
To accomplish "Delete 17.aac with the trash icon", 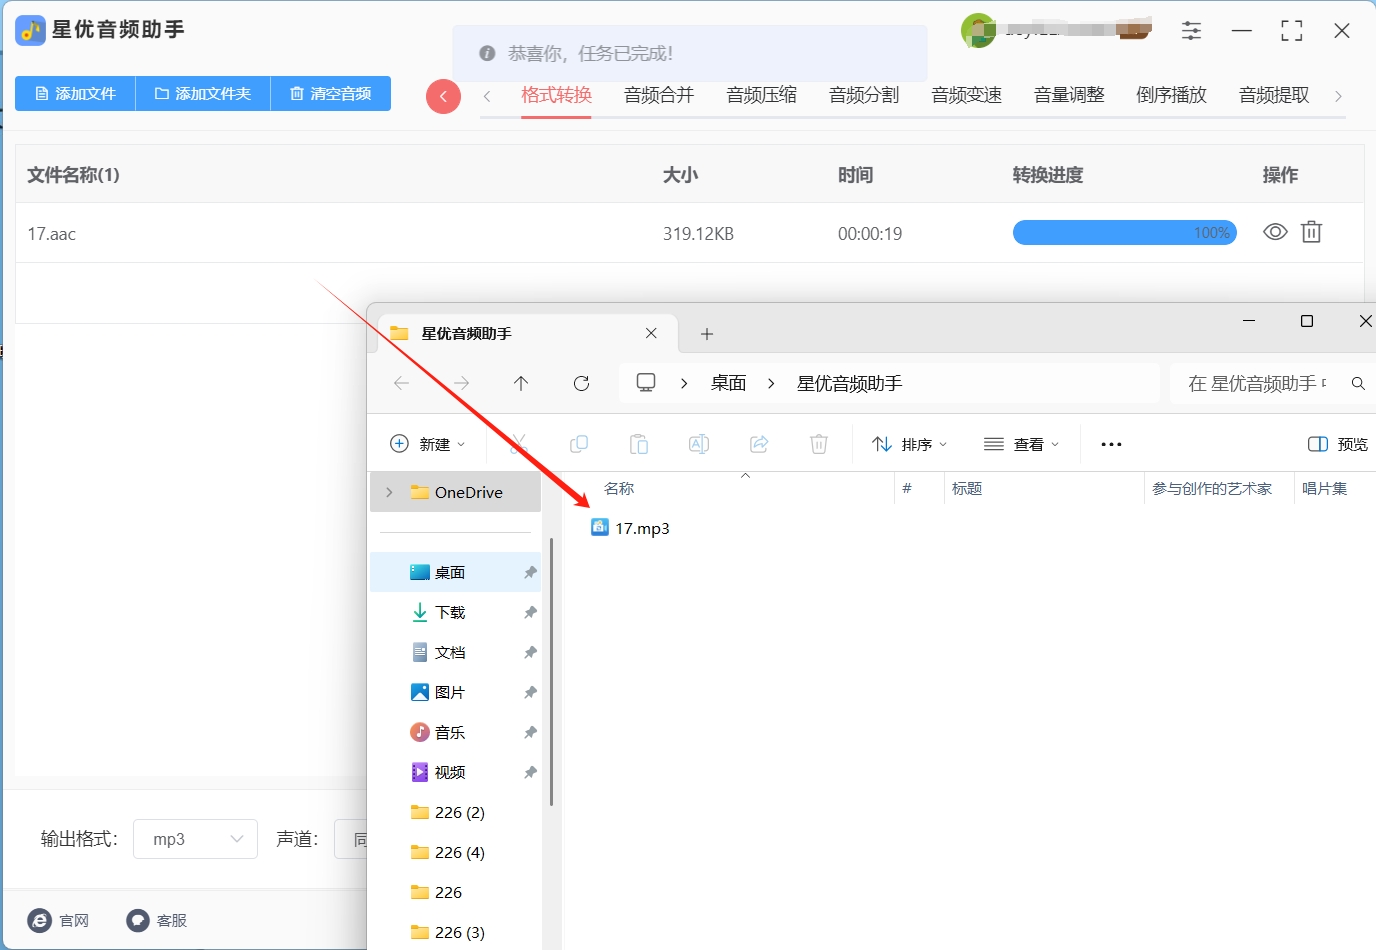I will click(1311, 232).
